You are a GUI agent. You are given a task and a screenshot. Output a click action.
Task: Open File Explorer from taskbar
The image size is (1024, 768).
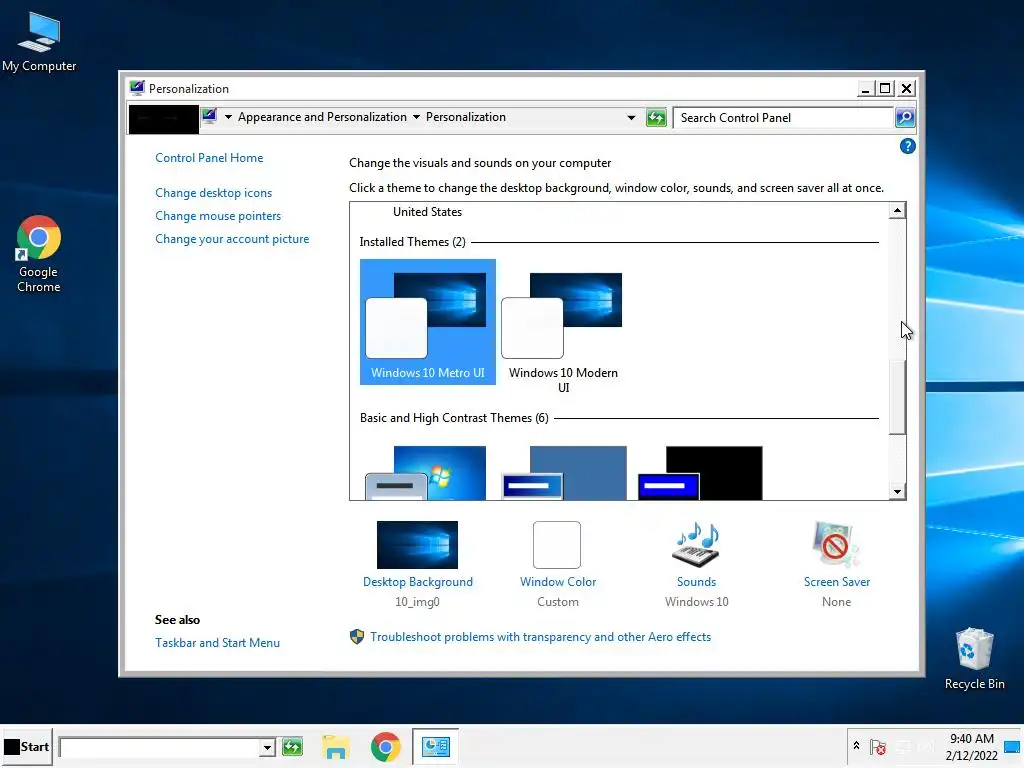click(336, 746)
